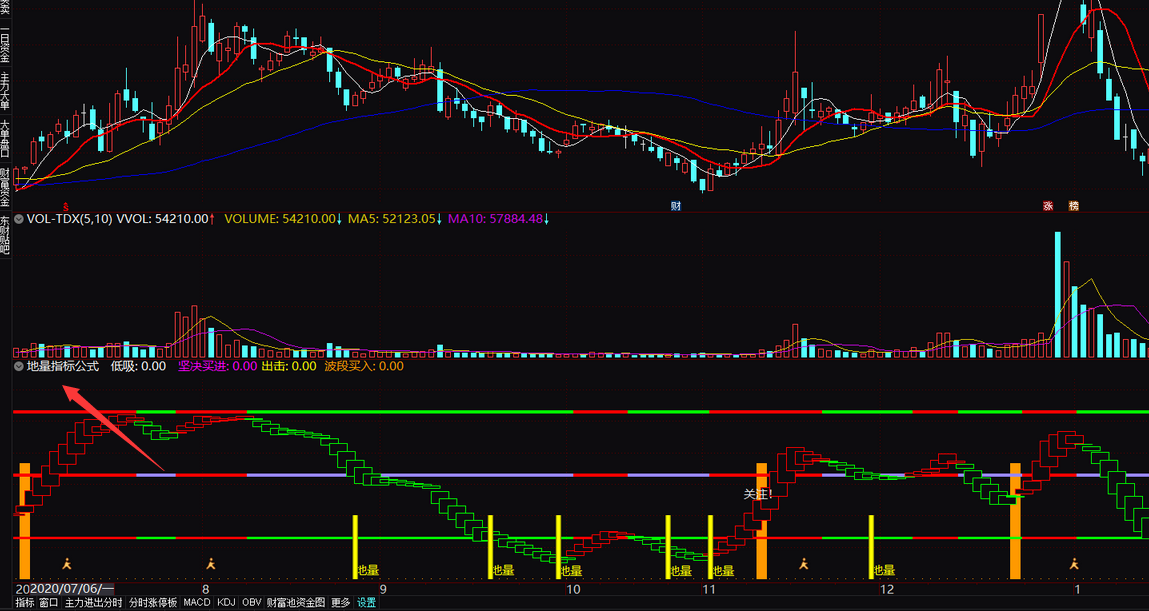
Task: Click the orange person icon above month 1
Action: point(1074,564)
